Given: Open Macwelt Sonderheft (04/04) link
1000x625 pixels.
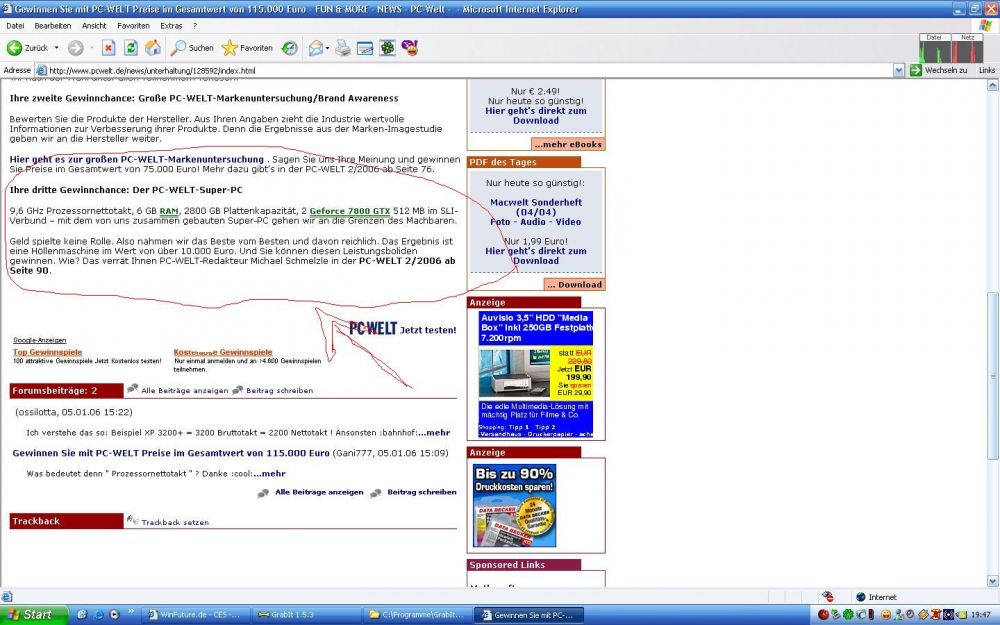Looking at the screenshot, I should (x=536, y=212).
